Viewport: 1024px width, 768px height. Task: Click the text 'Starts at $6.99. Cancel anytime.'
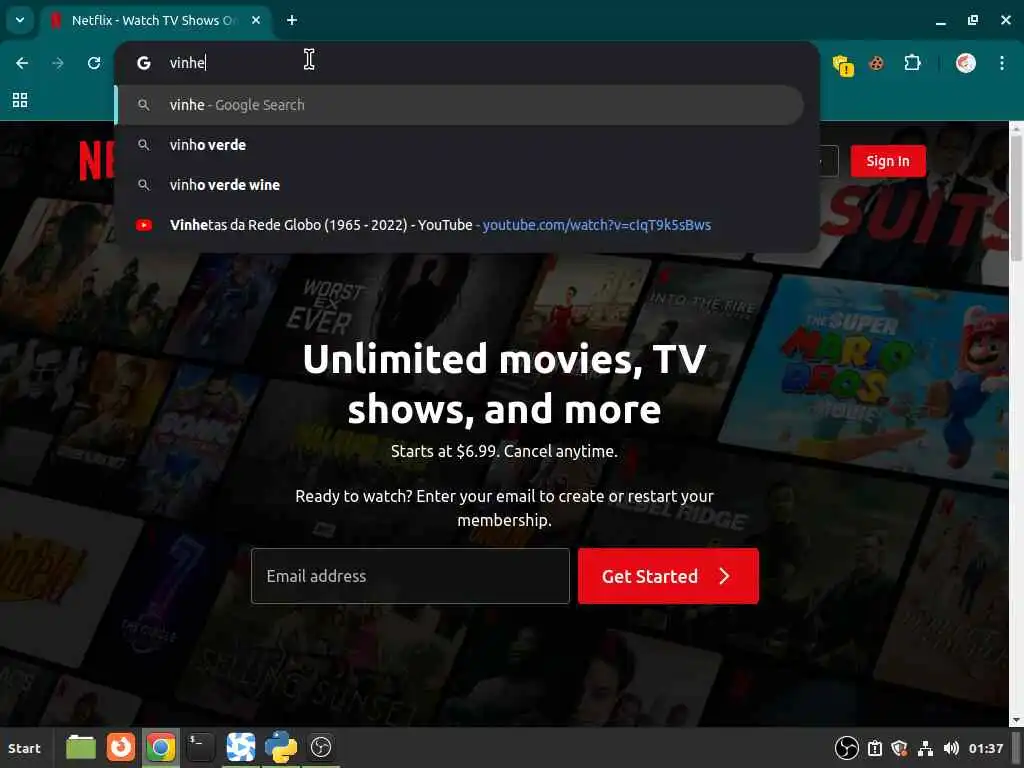[x=504, y=451]
